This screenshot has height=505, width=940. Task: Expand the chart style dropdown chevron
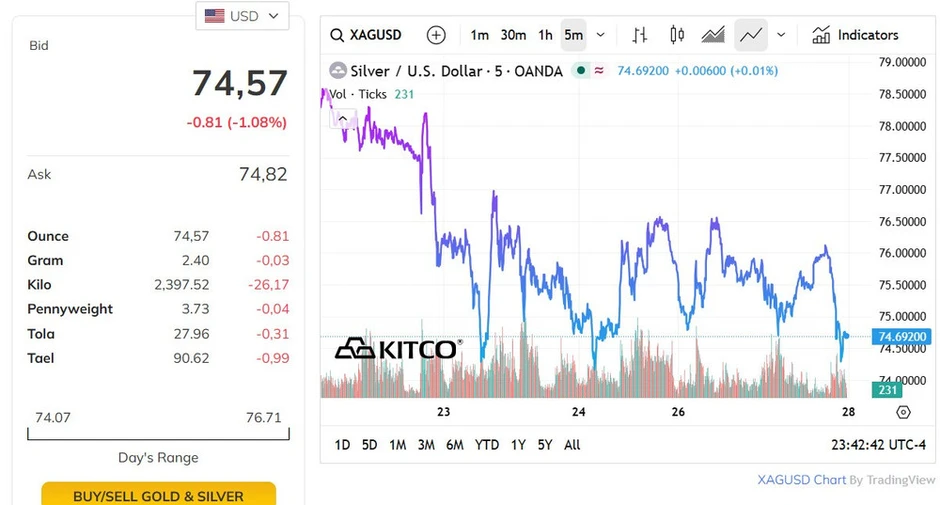point(781,35)
